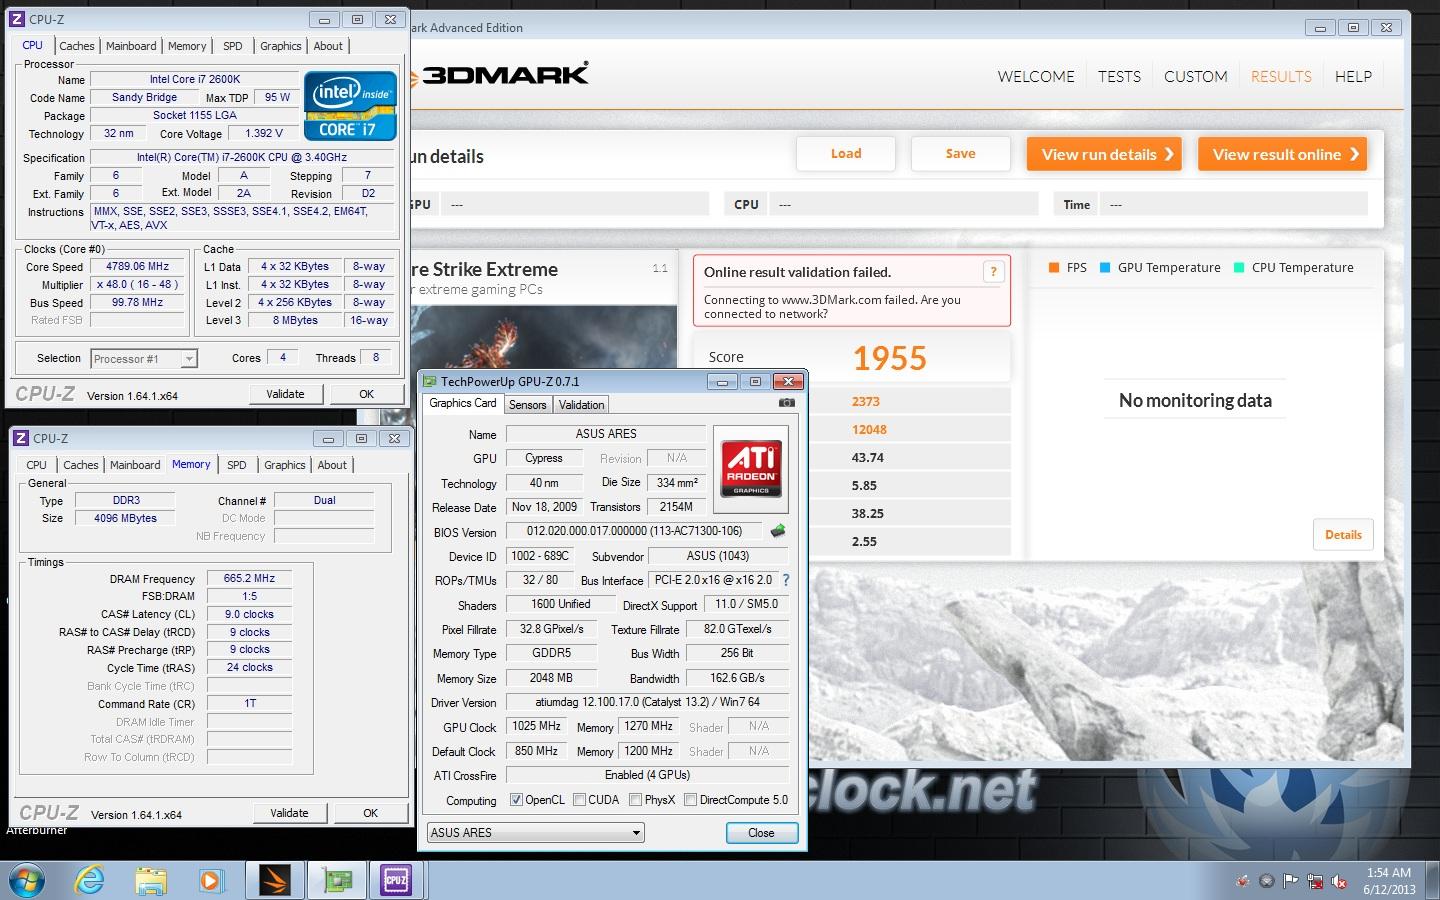Click the volume speaker icon in system tray
The height and width of the screenshot is (900, 1440).
[x=1340, y=881]
